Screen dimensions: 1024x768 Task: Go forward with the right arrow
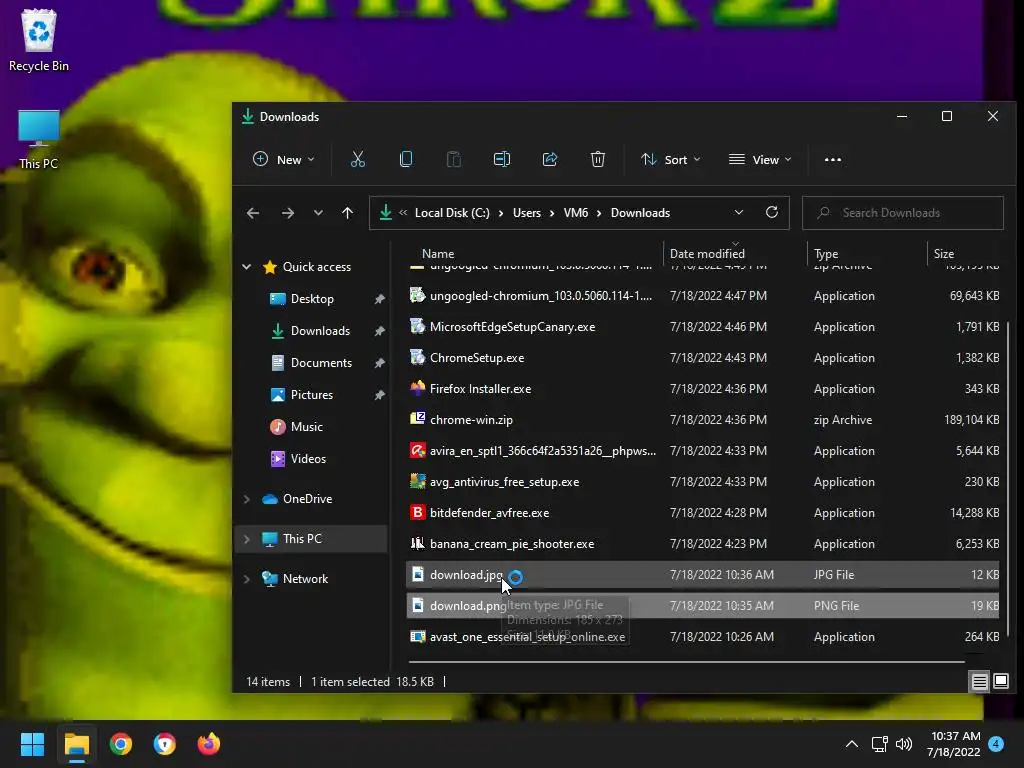pos(287,213)
